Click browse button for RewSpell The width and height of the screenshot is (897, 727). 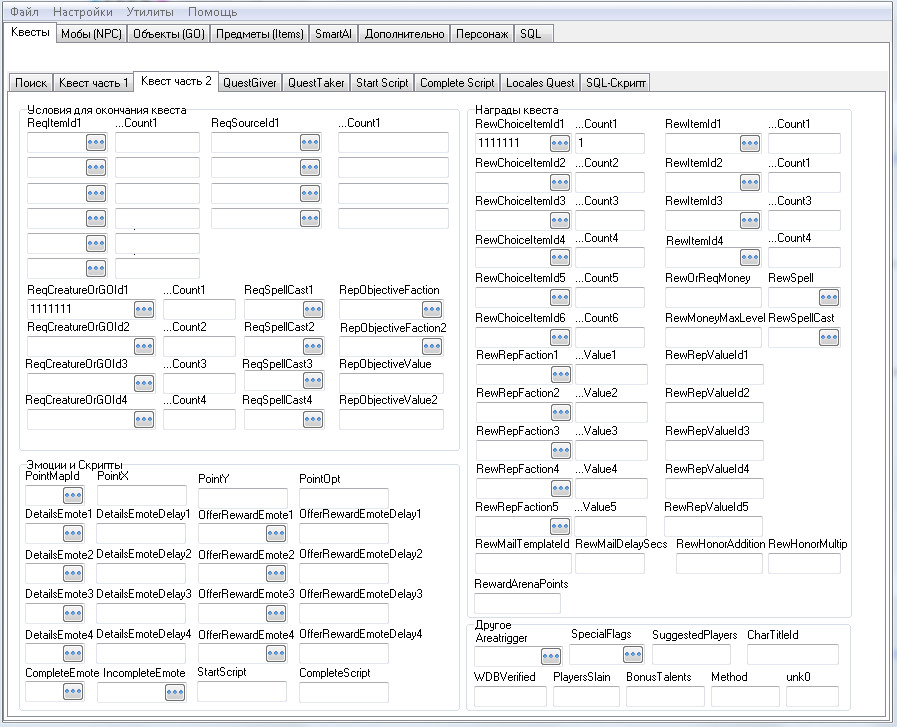[829, 298]
